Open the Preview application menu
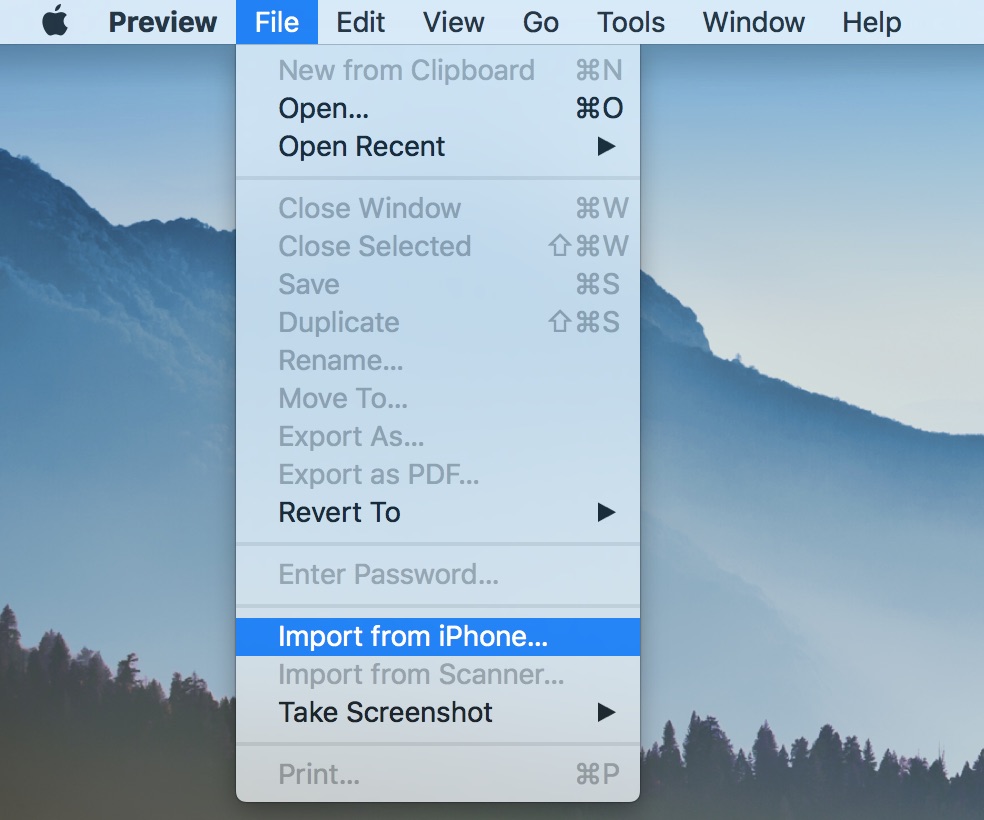 163,22
